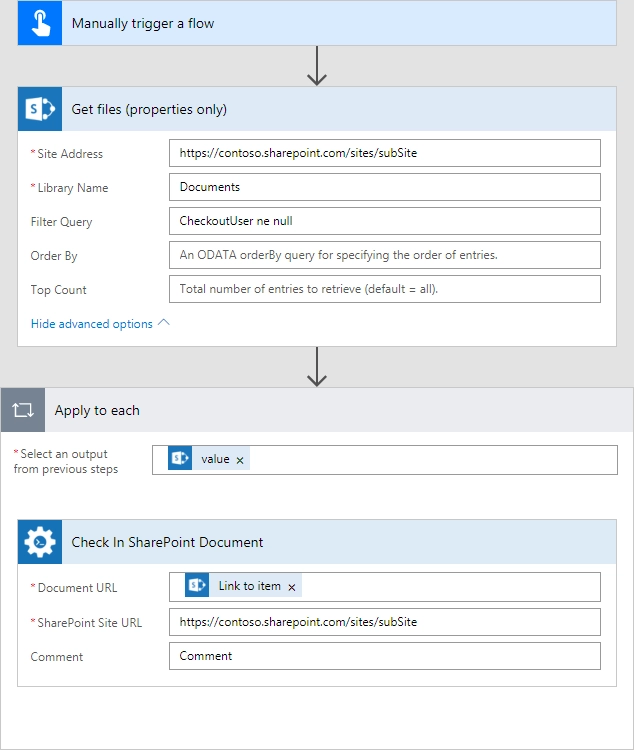Click the Document URL label
This screenshot has height=750, width=634.
point(77,587)
